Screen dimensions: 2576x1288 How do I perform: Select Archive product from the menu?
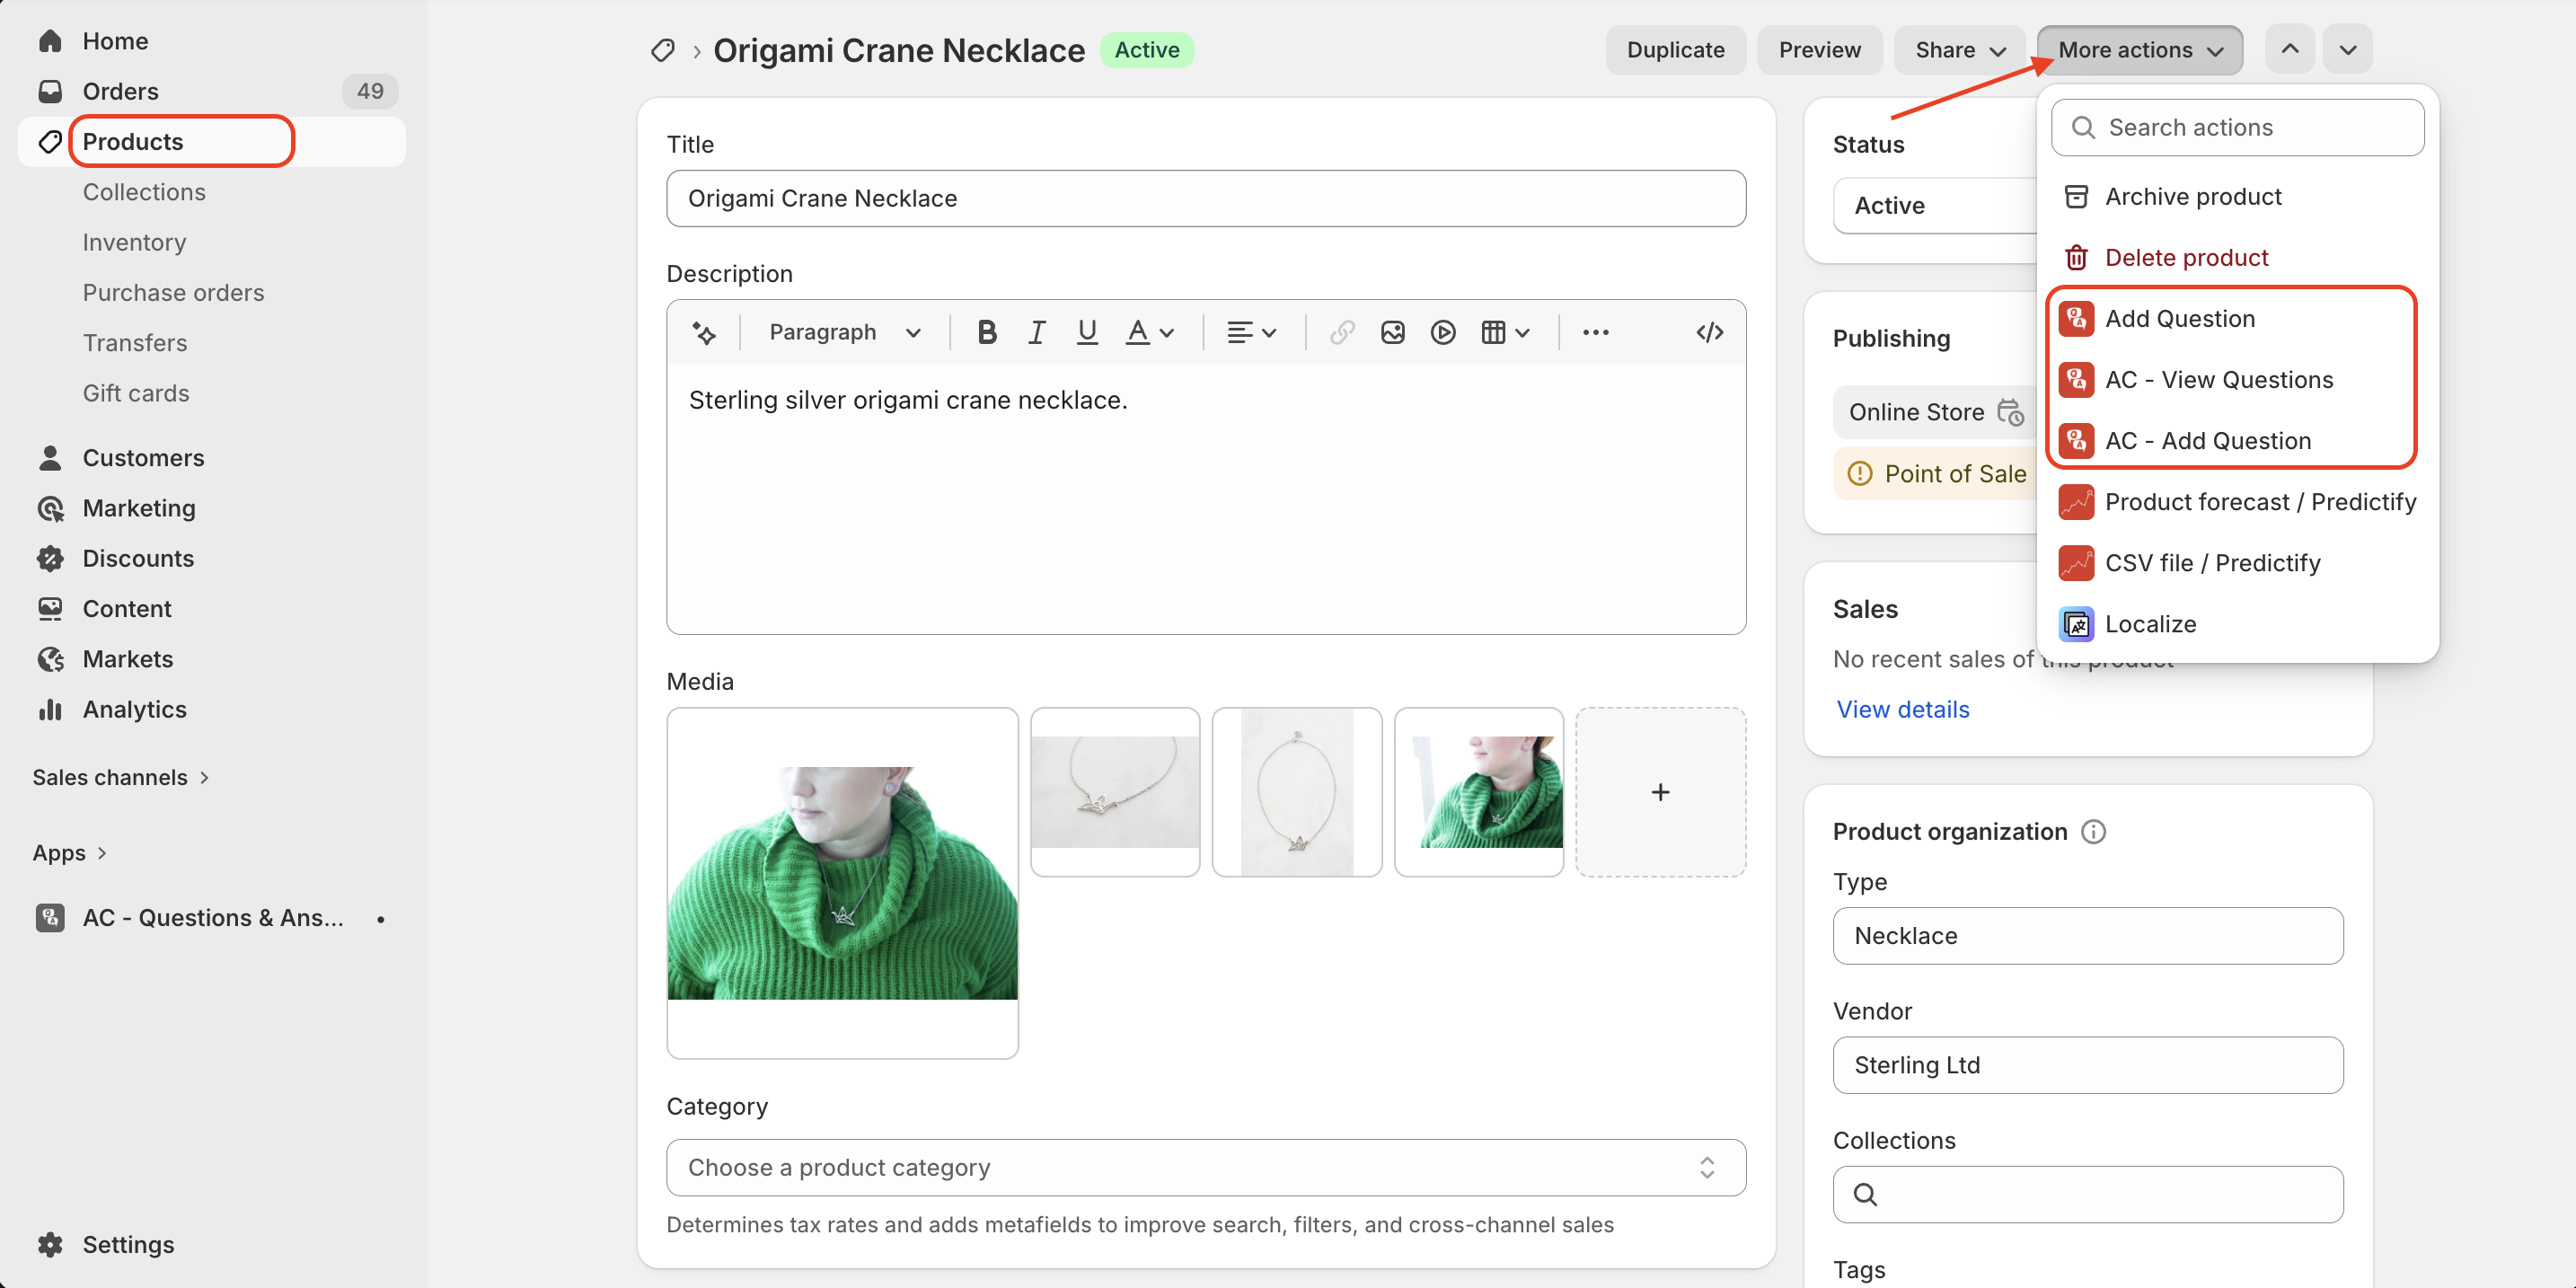pyautogui.click(x=2193, y=196)
